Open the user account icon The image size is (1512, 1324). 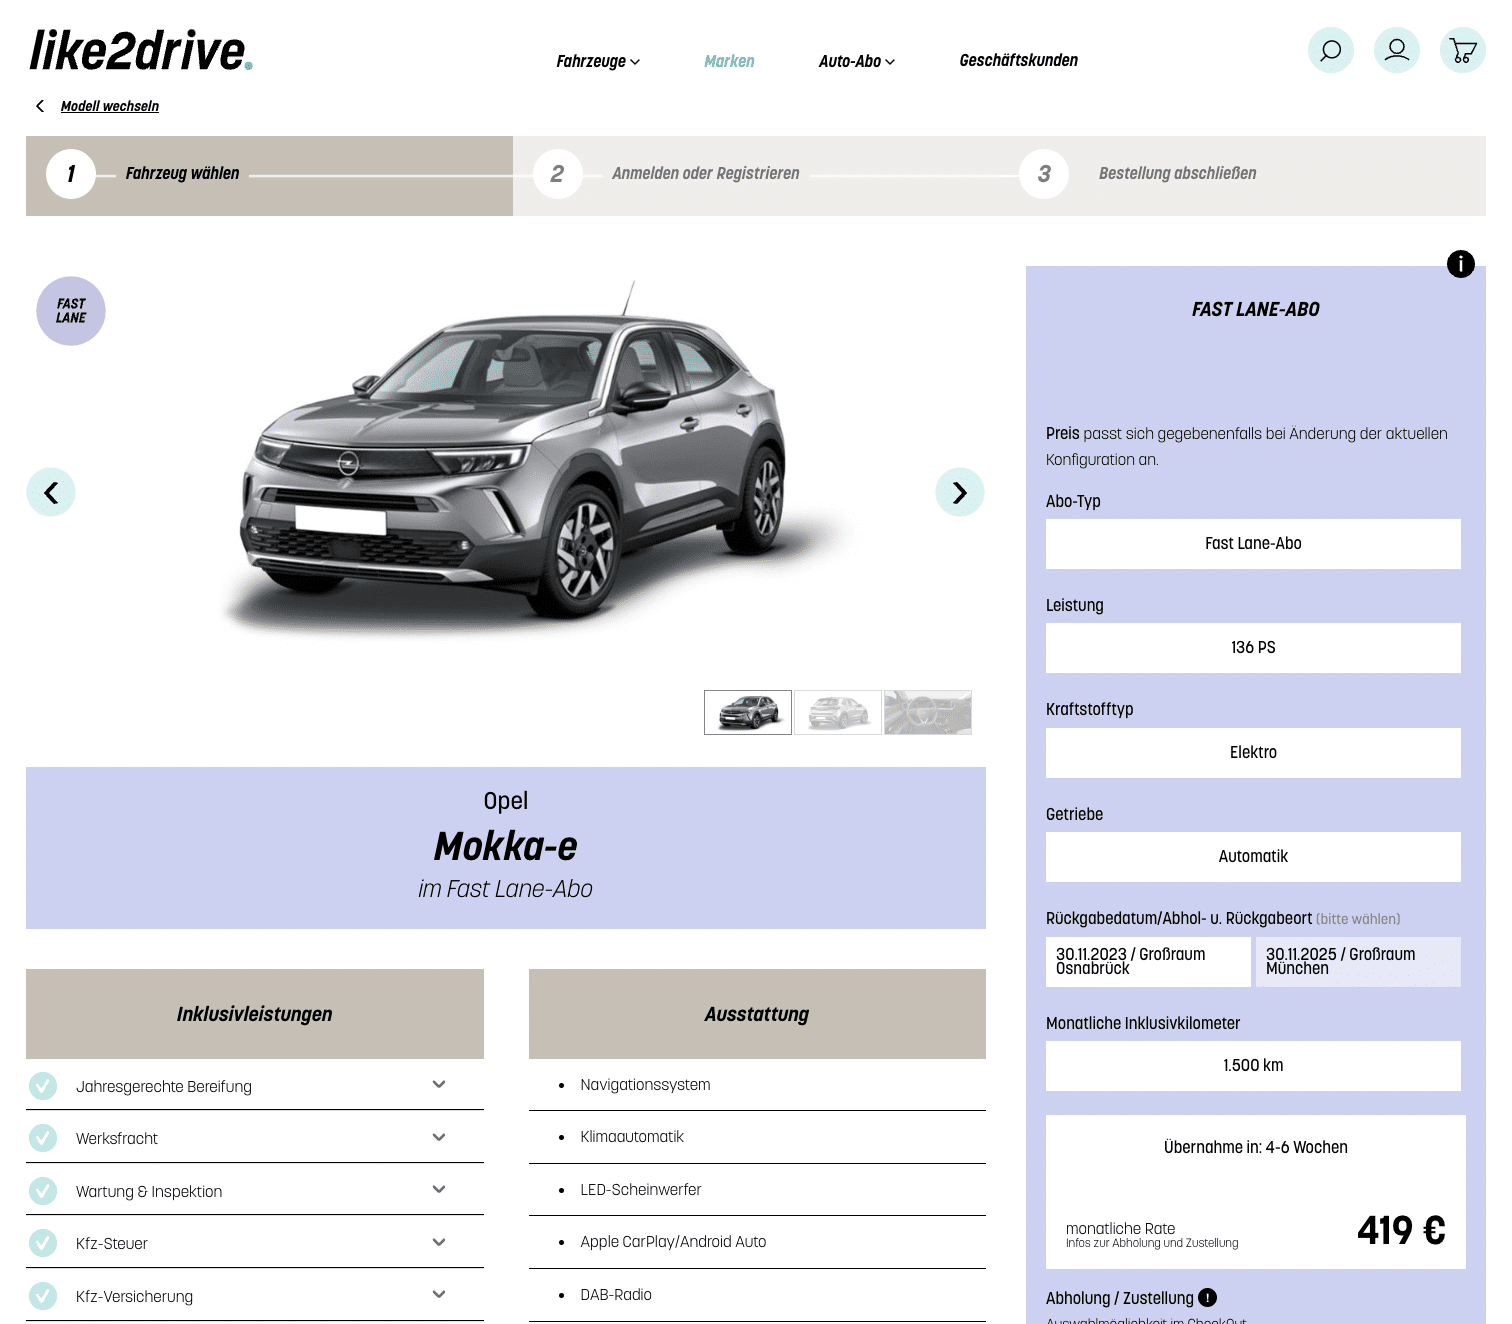coord(1397,50)
